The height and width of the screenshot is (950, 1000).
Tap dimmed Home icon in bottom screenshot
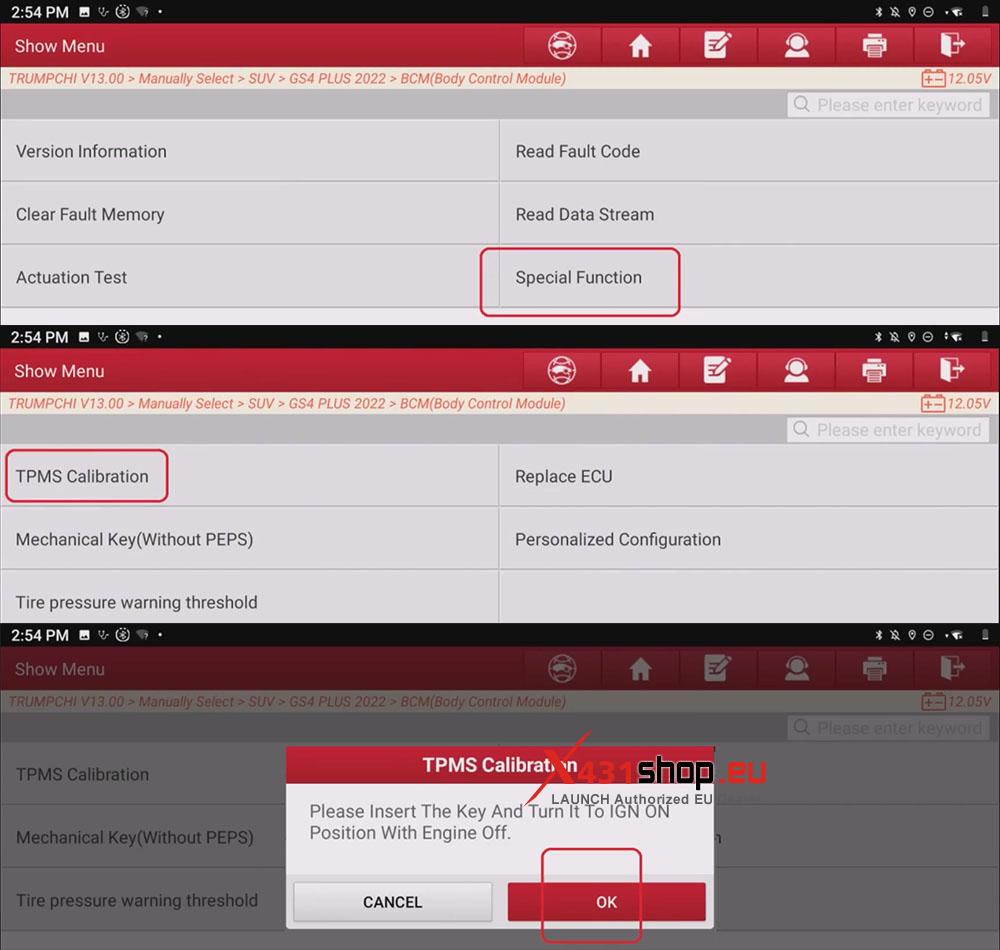click(640, 669)
